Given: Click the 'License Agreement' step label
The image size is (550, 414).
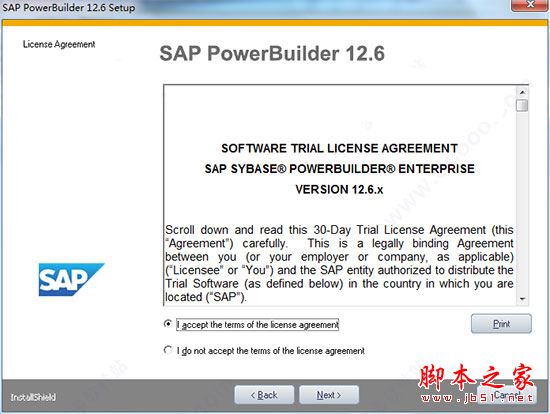Looking at the screenshot, I should tap(59, 44).
